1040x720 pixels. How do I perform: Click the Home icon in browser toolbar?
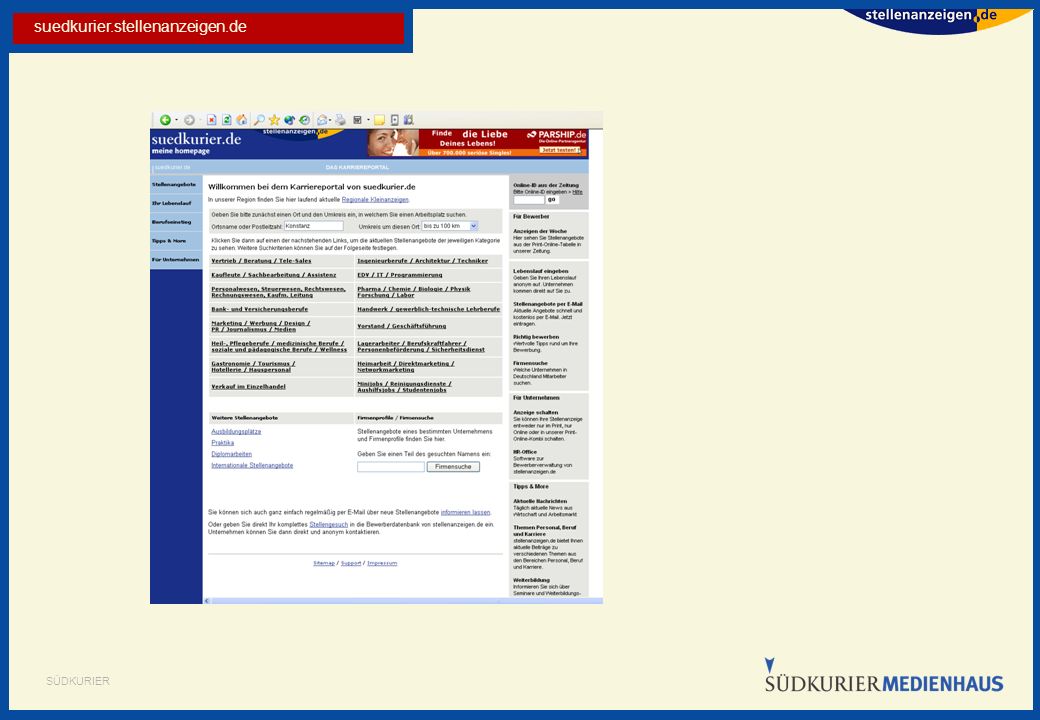[241, 120]
